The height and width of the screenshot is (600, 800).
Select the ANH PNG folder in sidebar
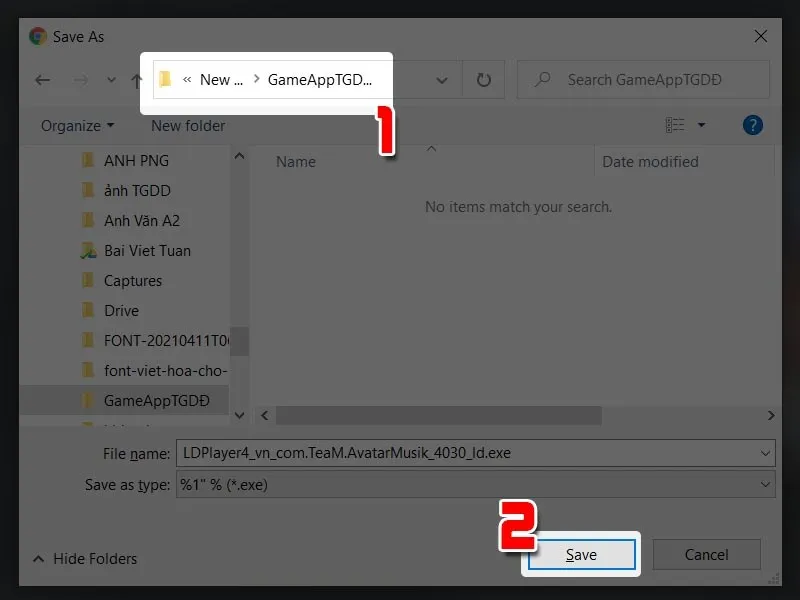pos(135,160)
